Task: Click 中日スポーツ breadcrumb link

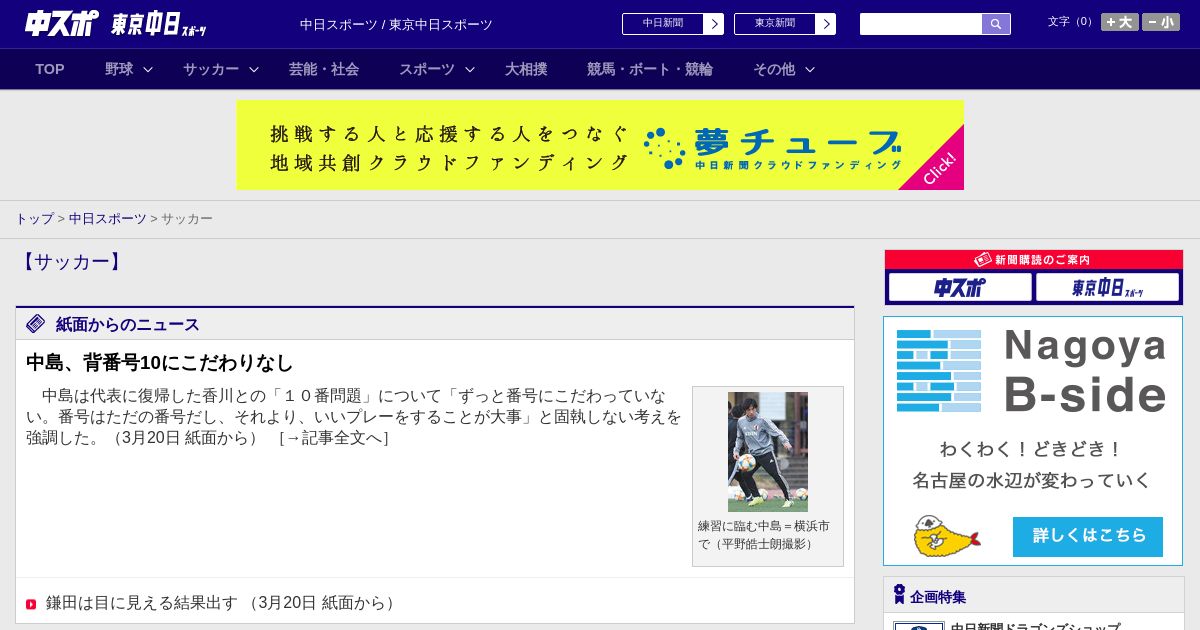Action: coord(108,218)
